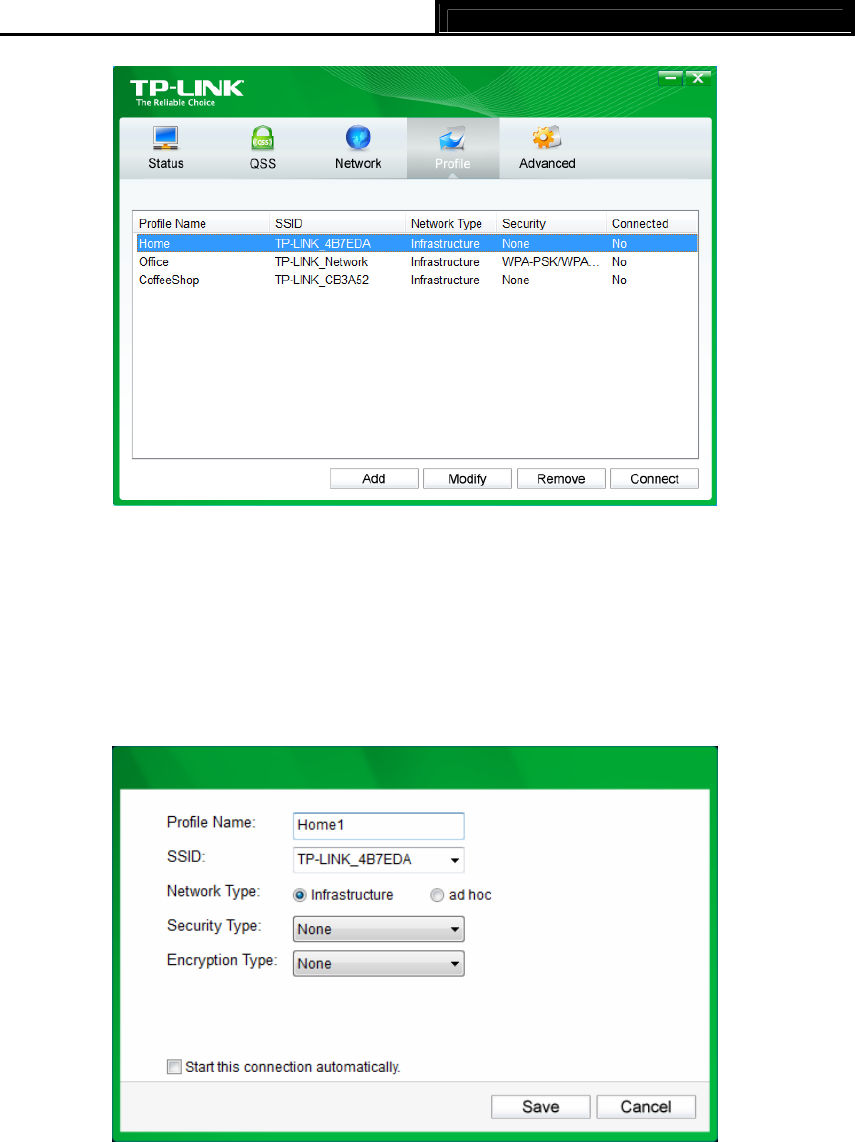
Task: Select the CoffeeShop profile row
Action: (x=417, y=280)
